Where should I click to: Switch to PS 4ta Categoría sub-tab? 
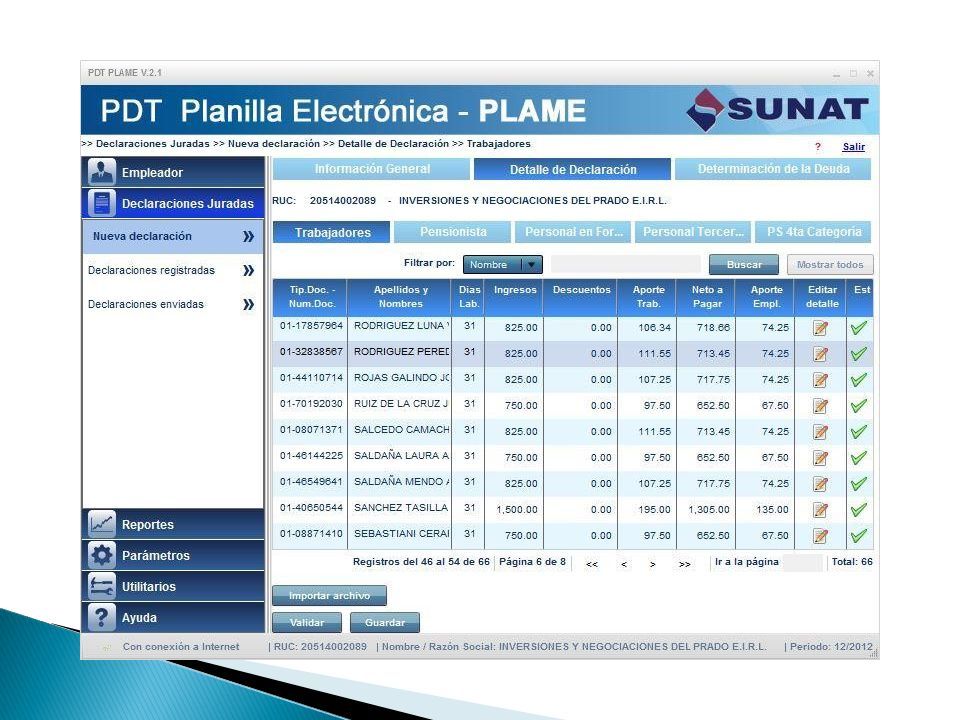(814, 232)
